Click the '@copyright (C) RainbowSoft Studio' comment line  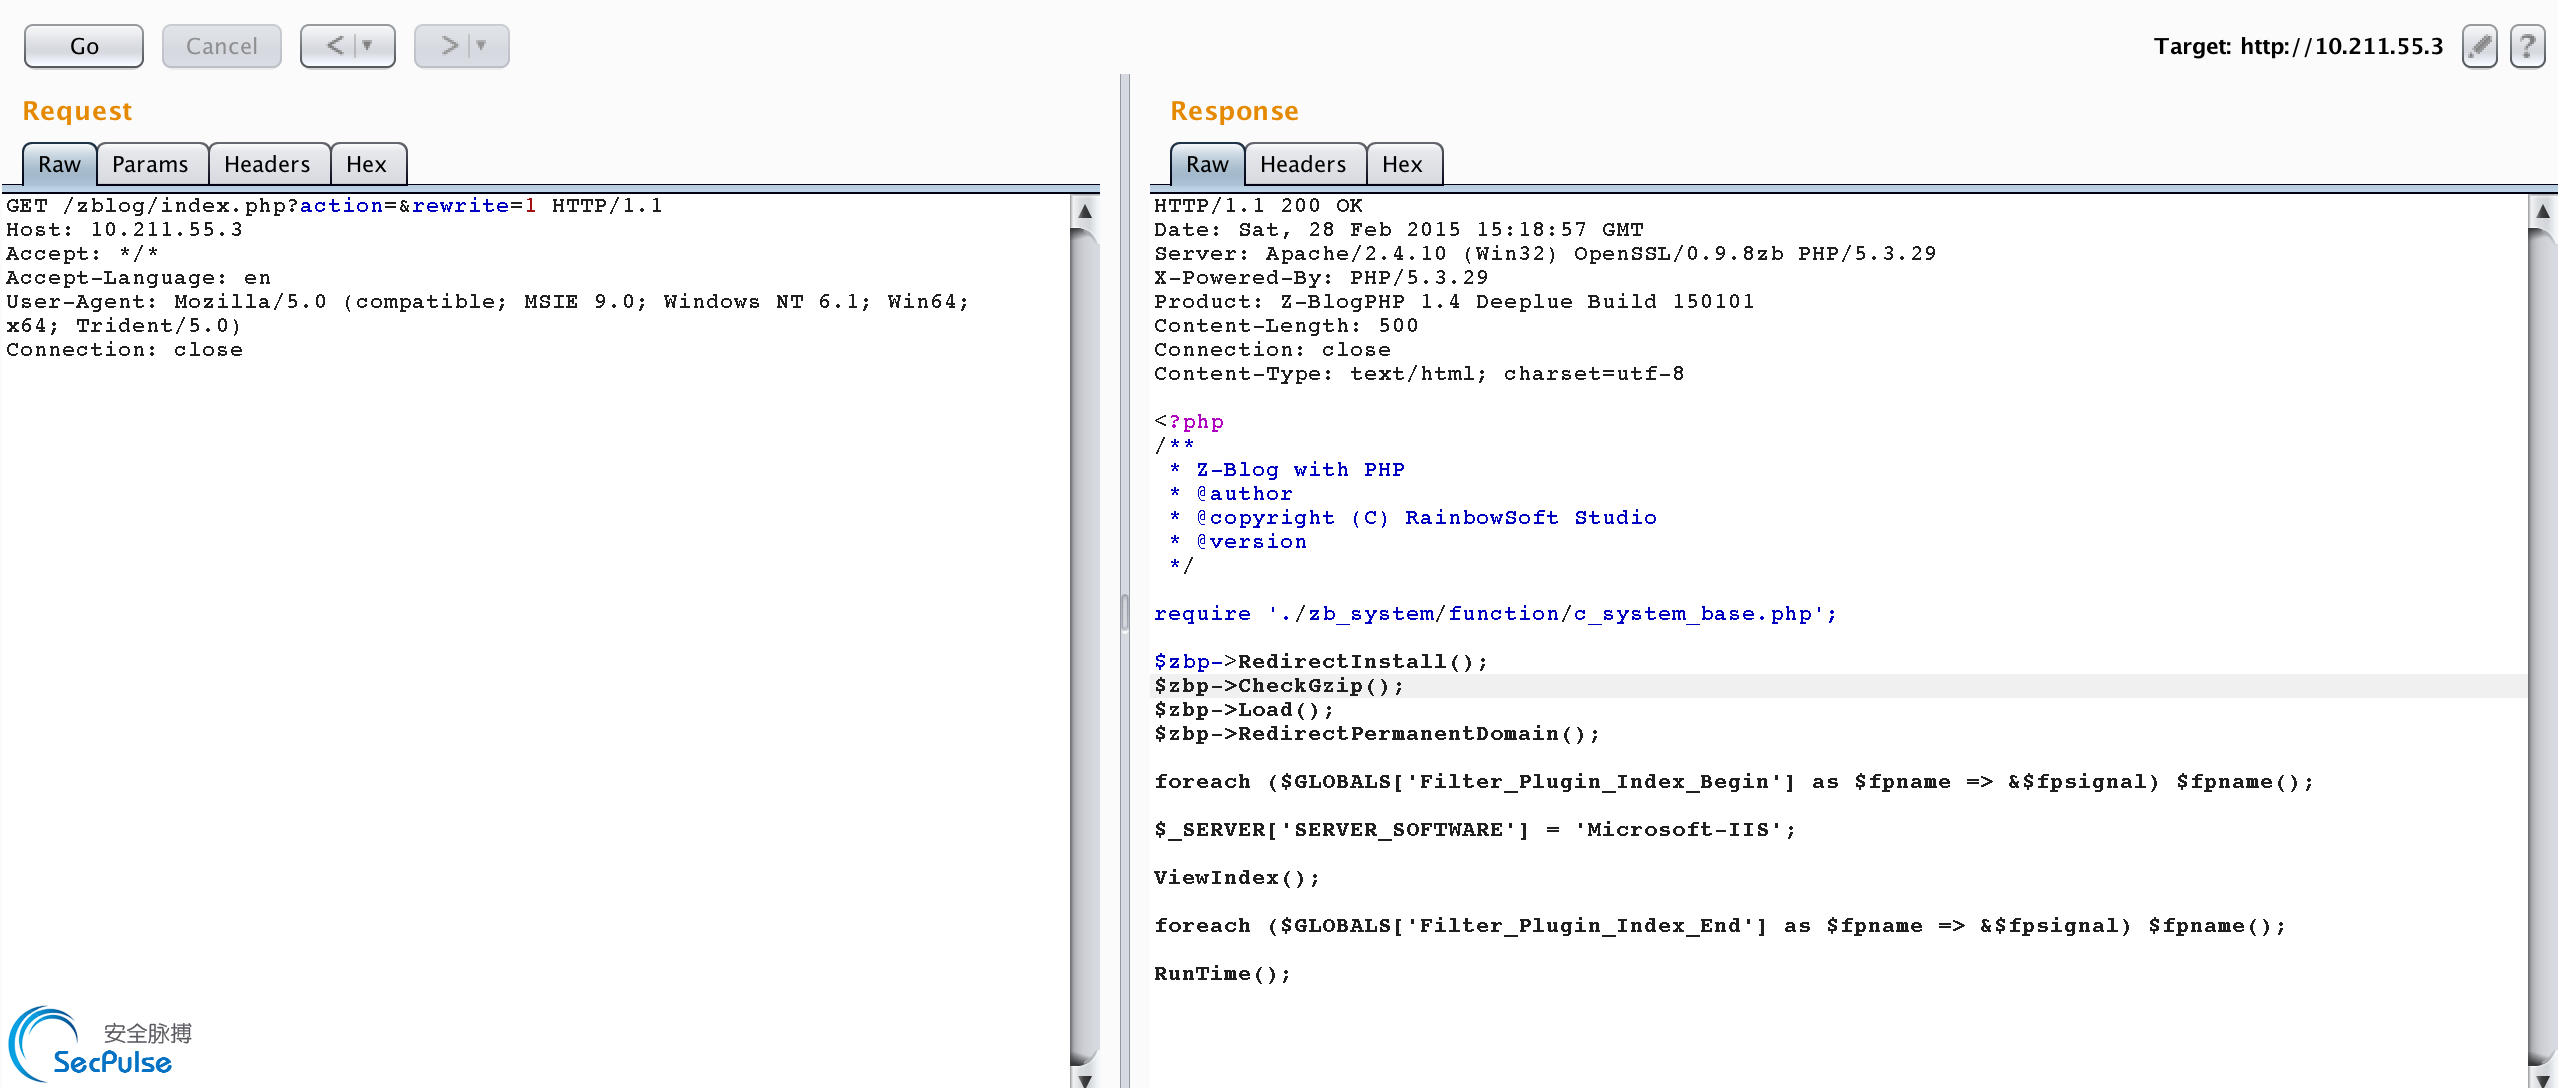(1413, 518)
